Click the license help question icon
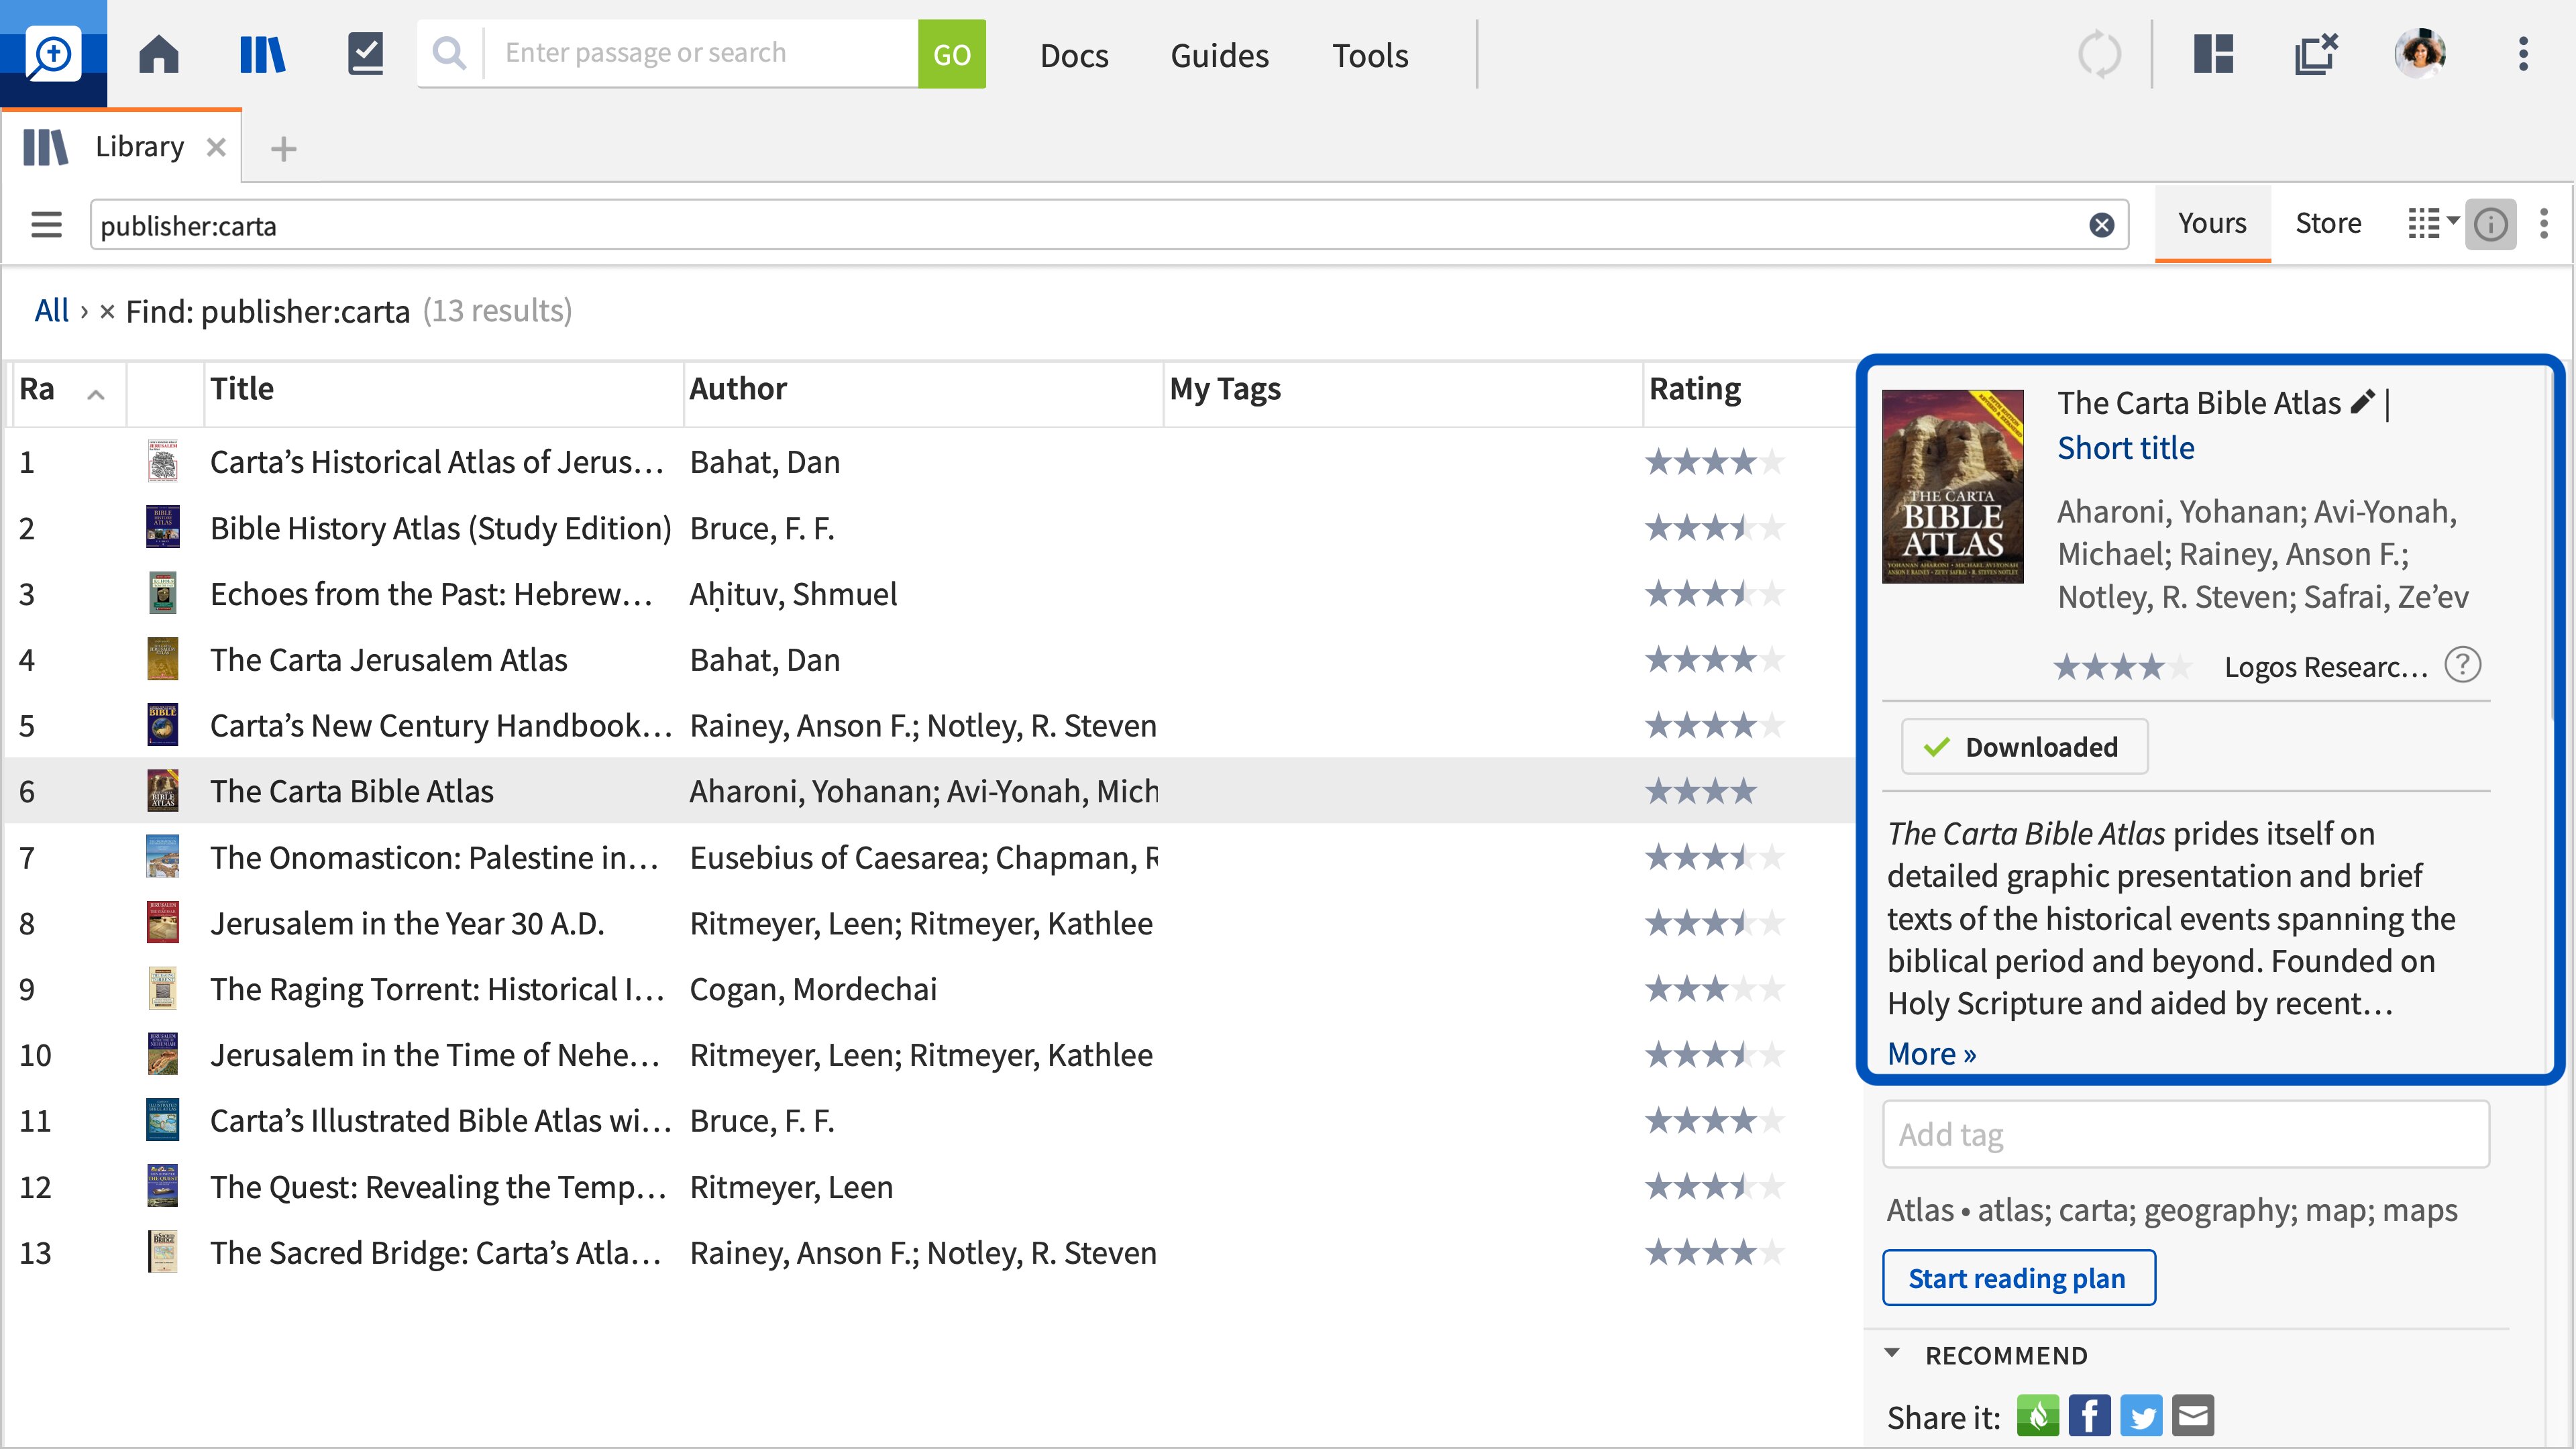2576x1449 pixels. pos(2463,665)
